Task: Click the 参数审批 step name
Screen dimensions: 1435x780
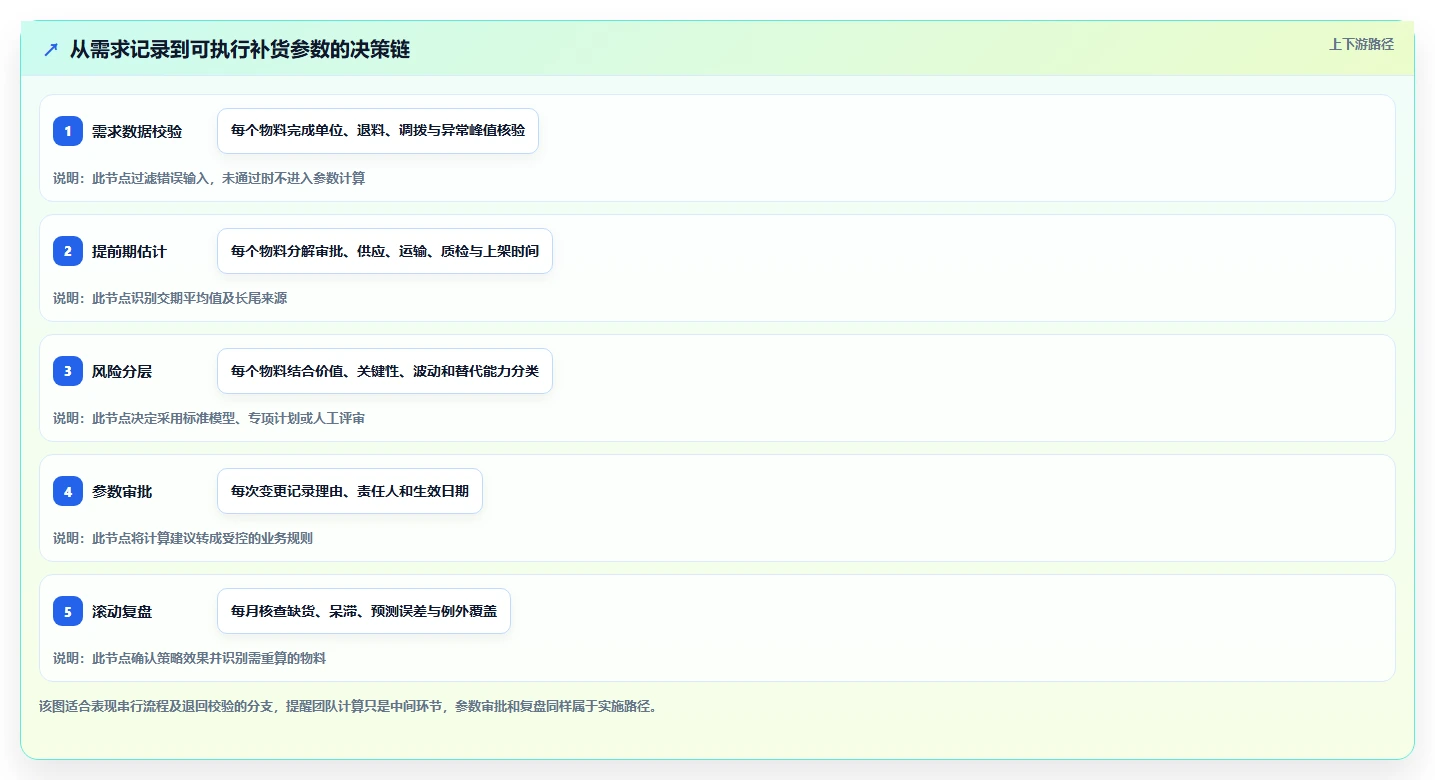Action: point(122,491)
